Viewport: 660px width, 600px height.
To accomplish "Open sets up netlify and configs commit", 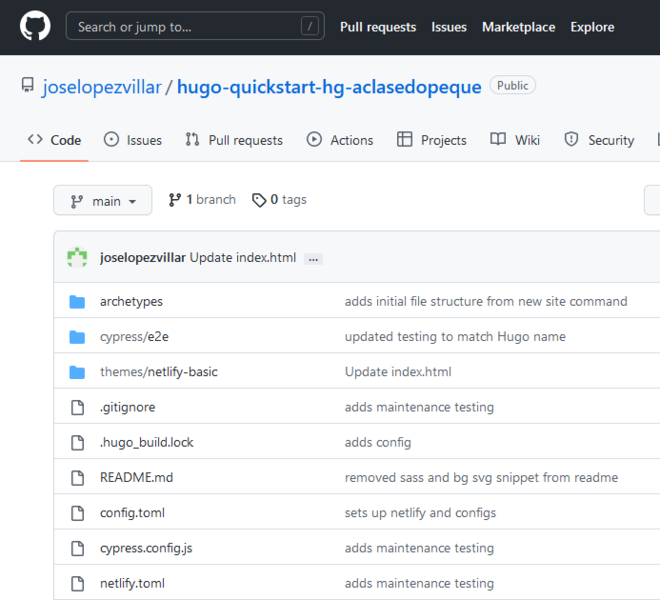I will (x=420, y=513).
